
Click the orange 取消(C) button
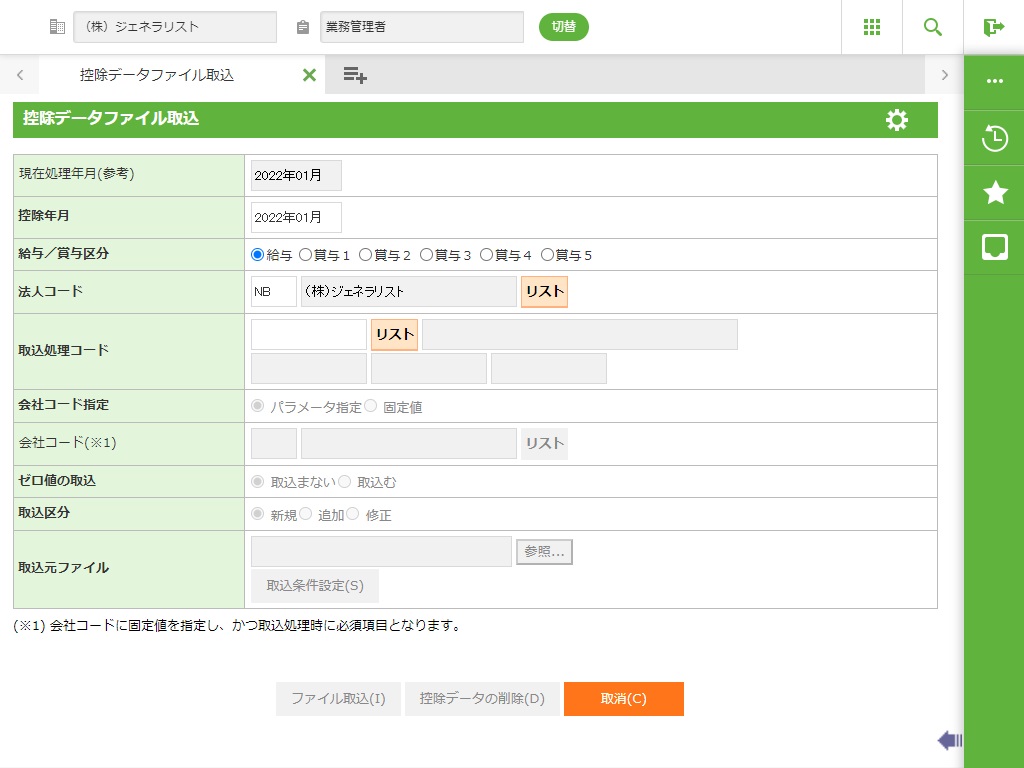coord(623,699)
